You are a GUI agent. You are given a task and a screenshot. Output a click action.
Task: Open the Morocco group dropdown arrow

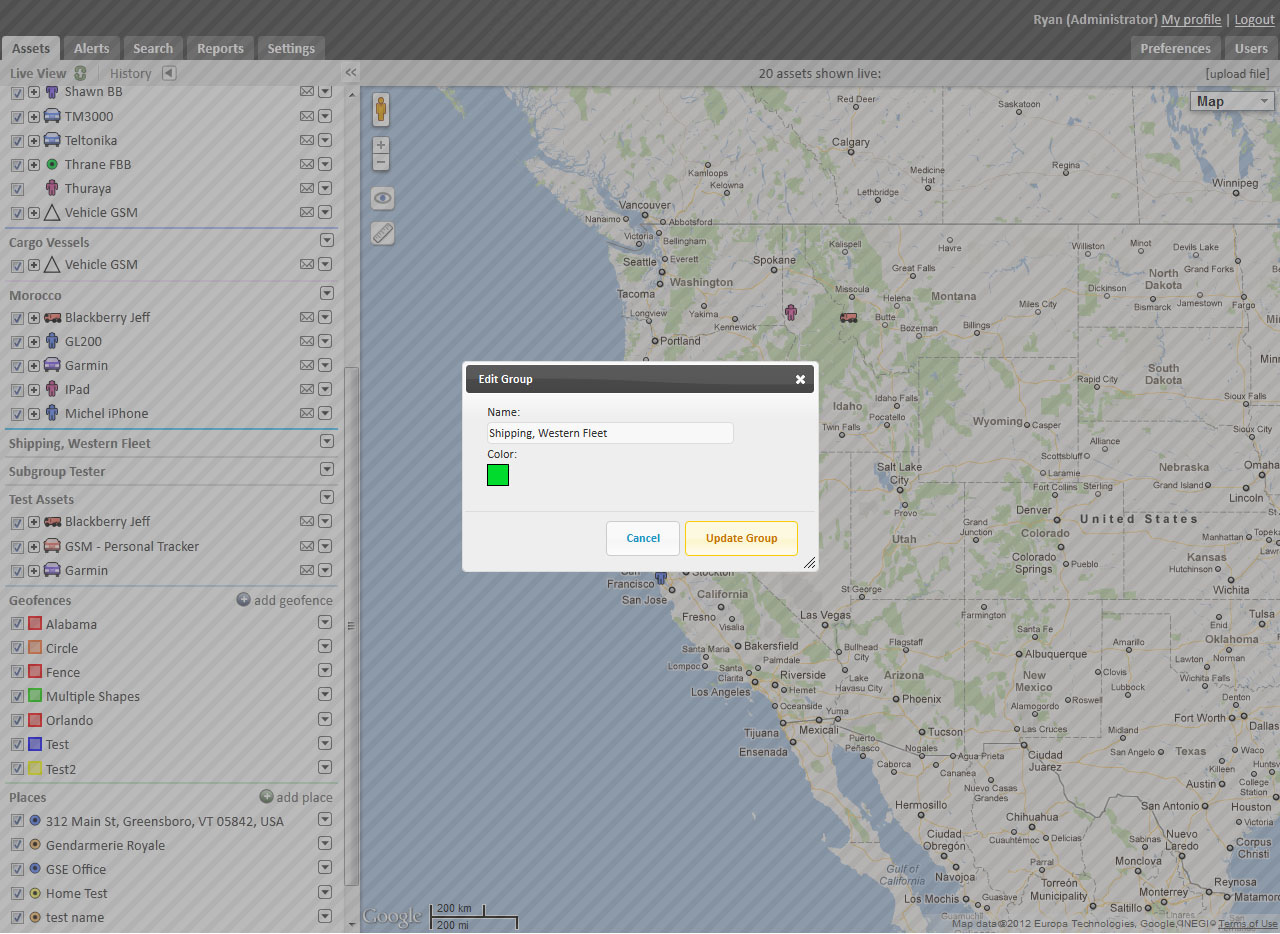[326, 293]
